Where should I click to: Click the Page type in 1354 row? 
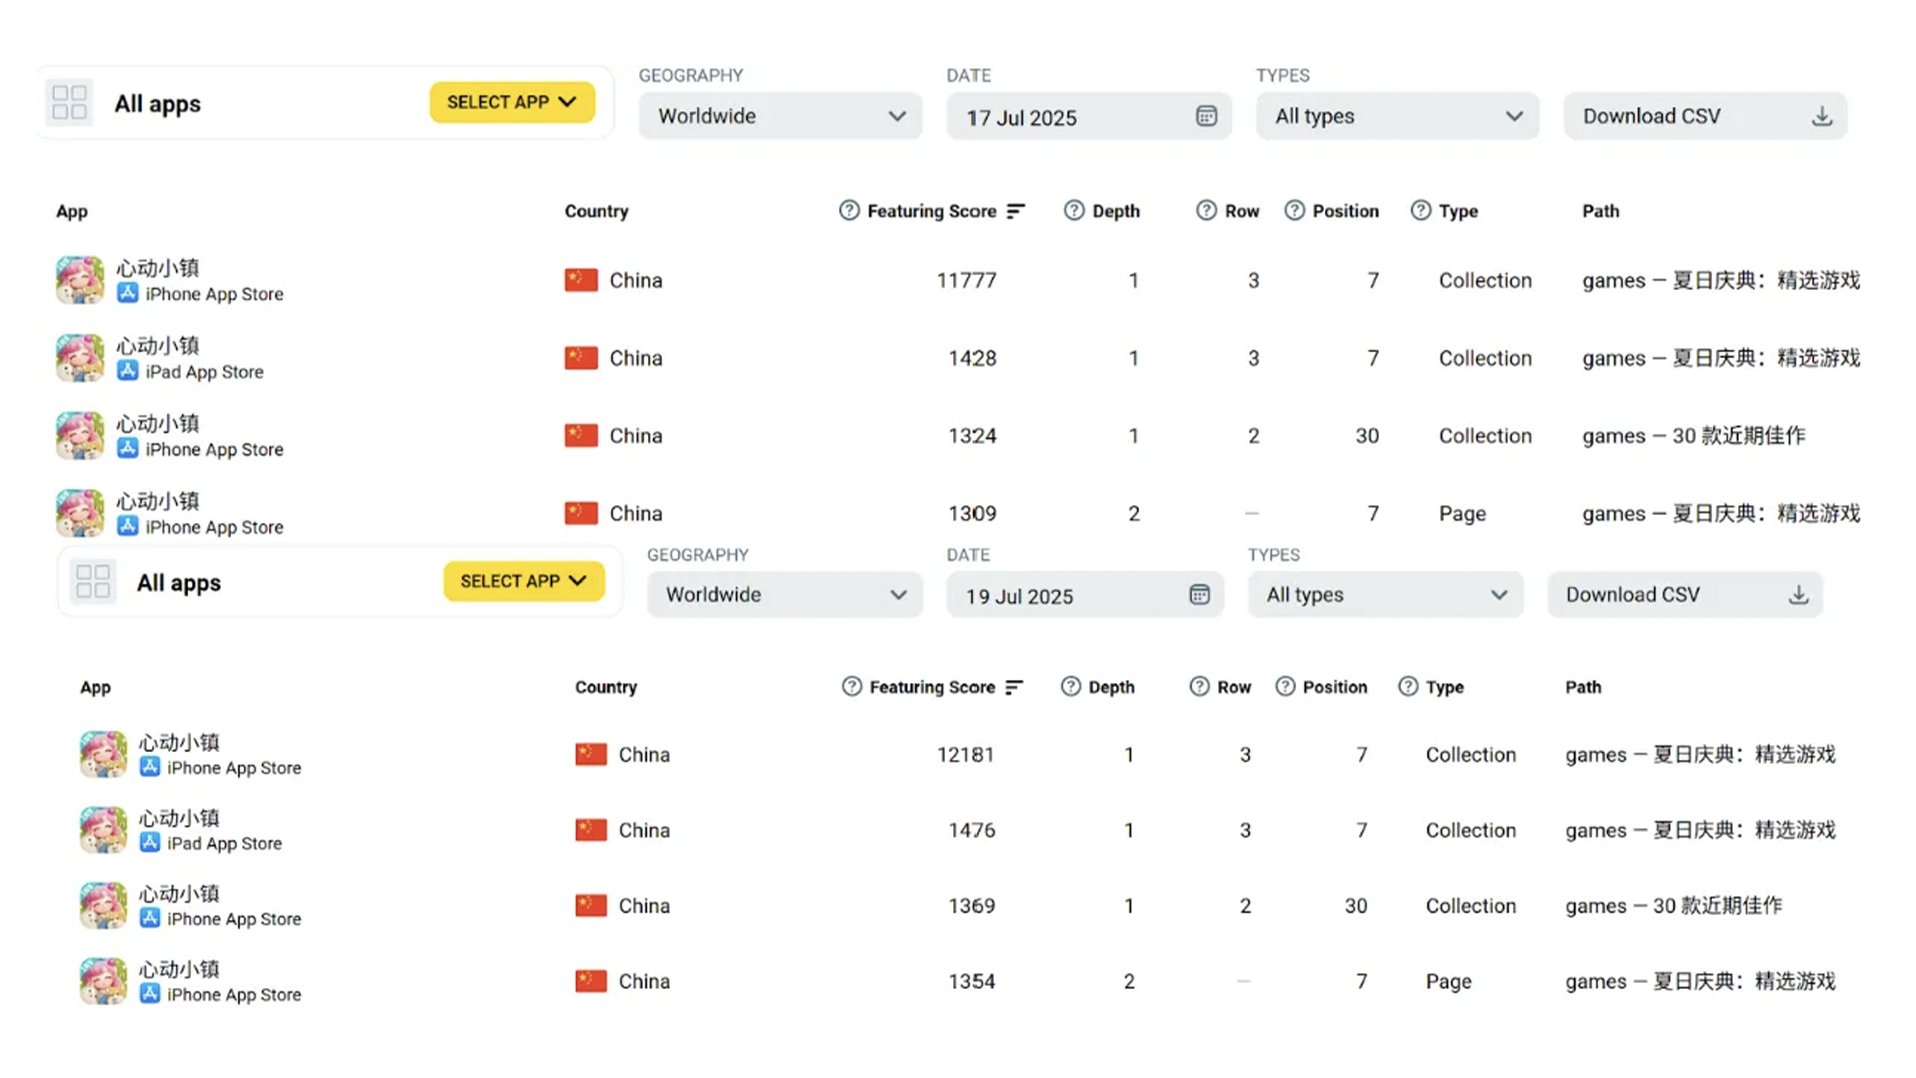pyautogui.click(x=1448, y=982)
